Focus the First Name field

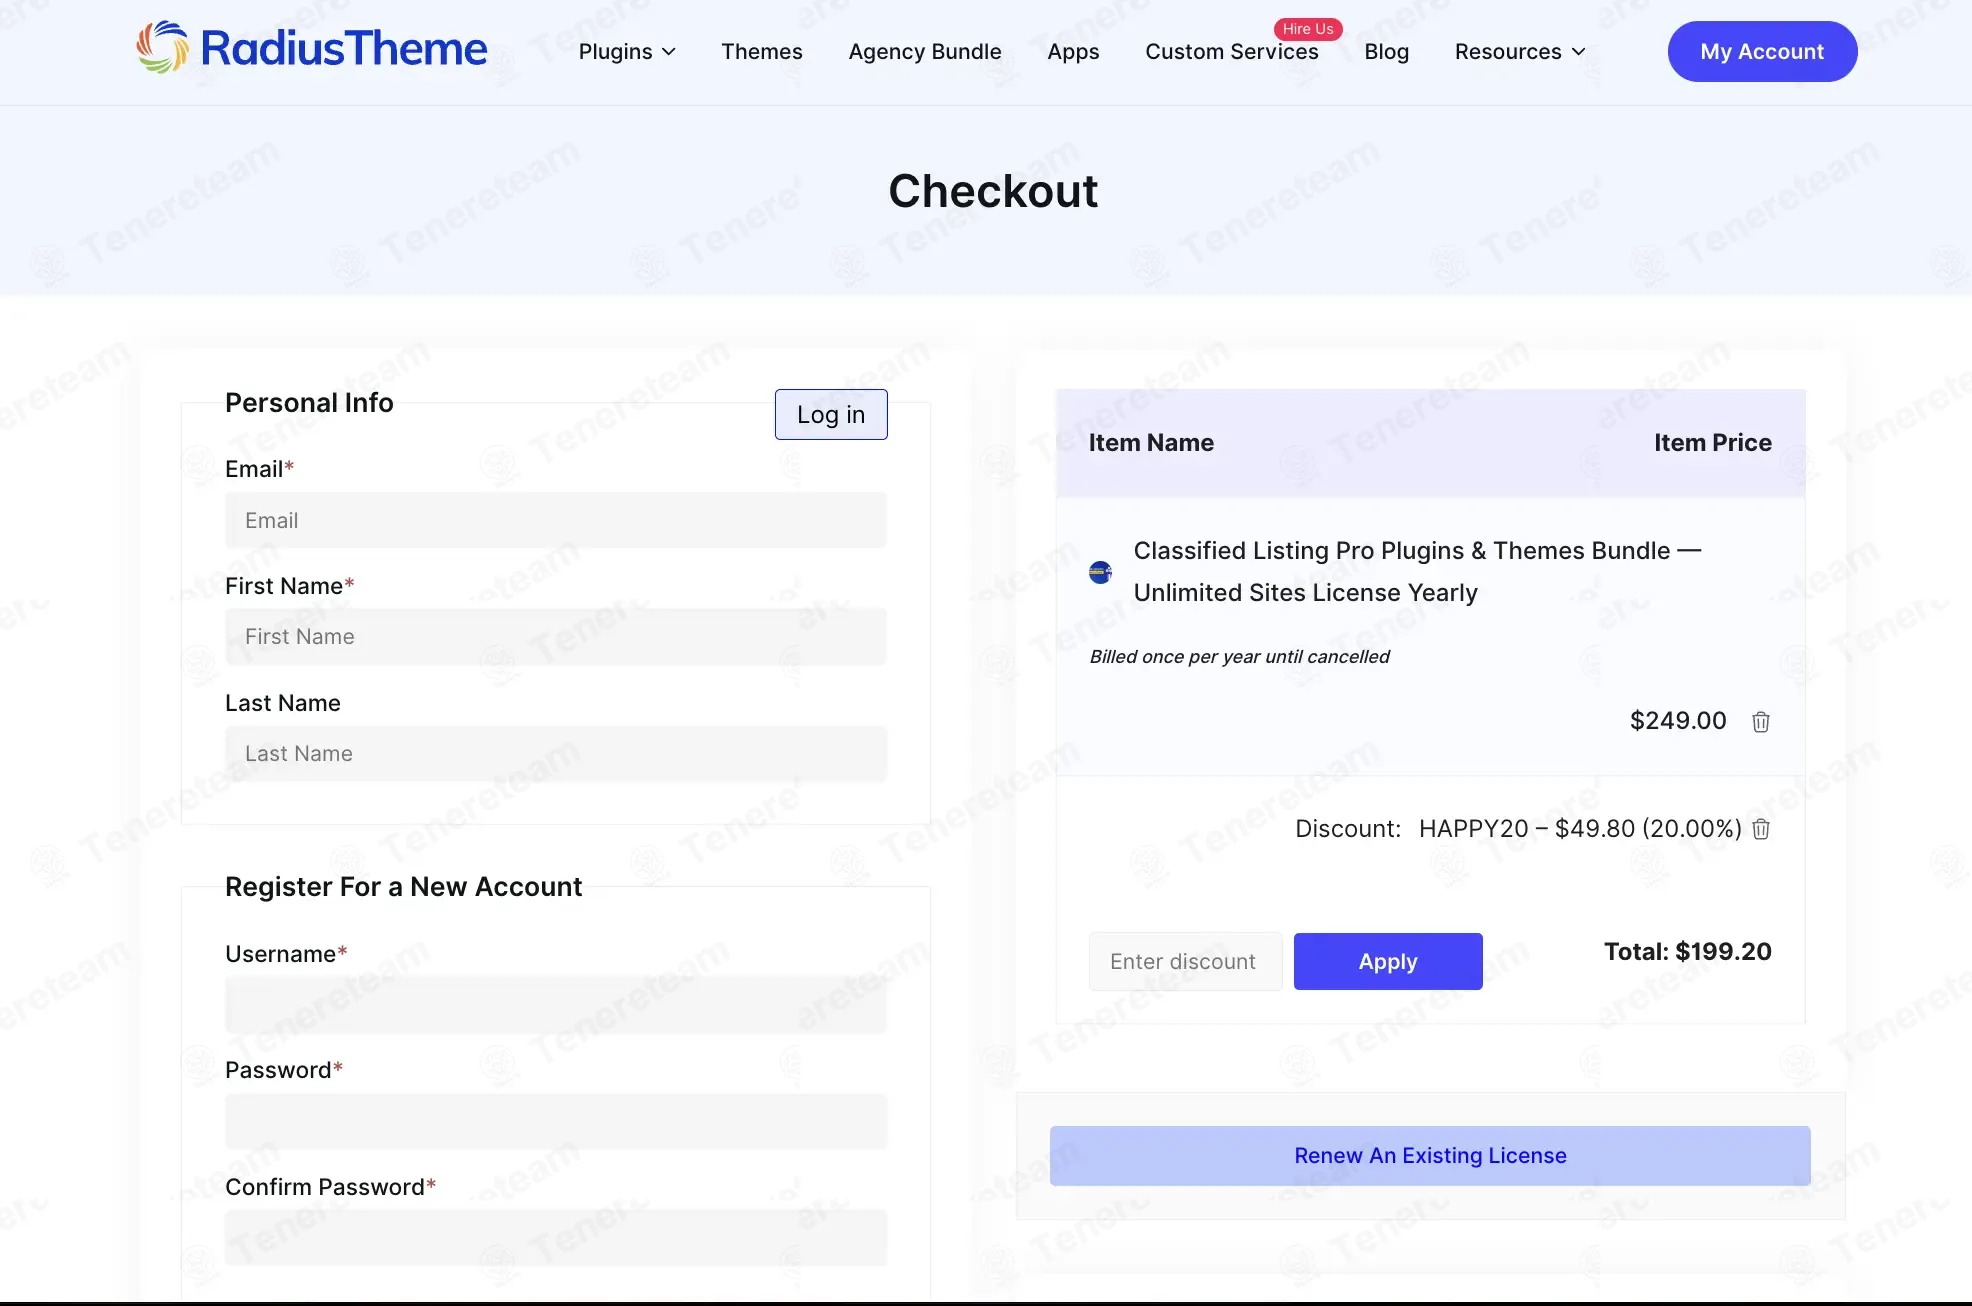556,637
